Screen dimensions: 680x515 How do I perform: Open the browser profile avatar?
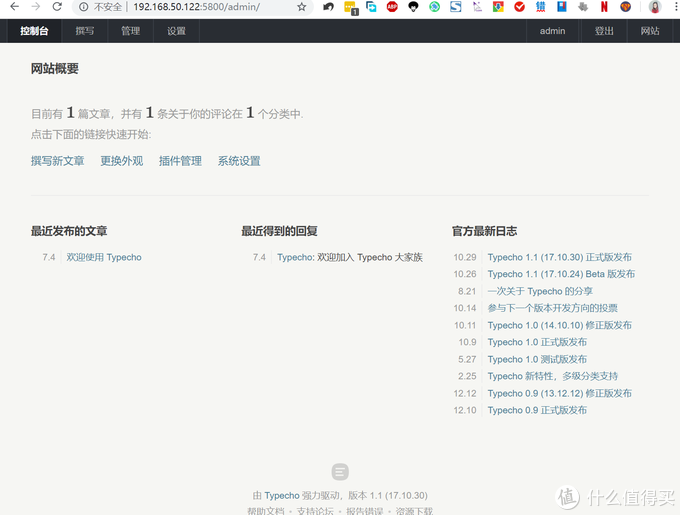coord(655,7)
